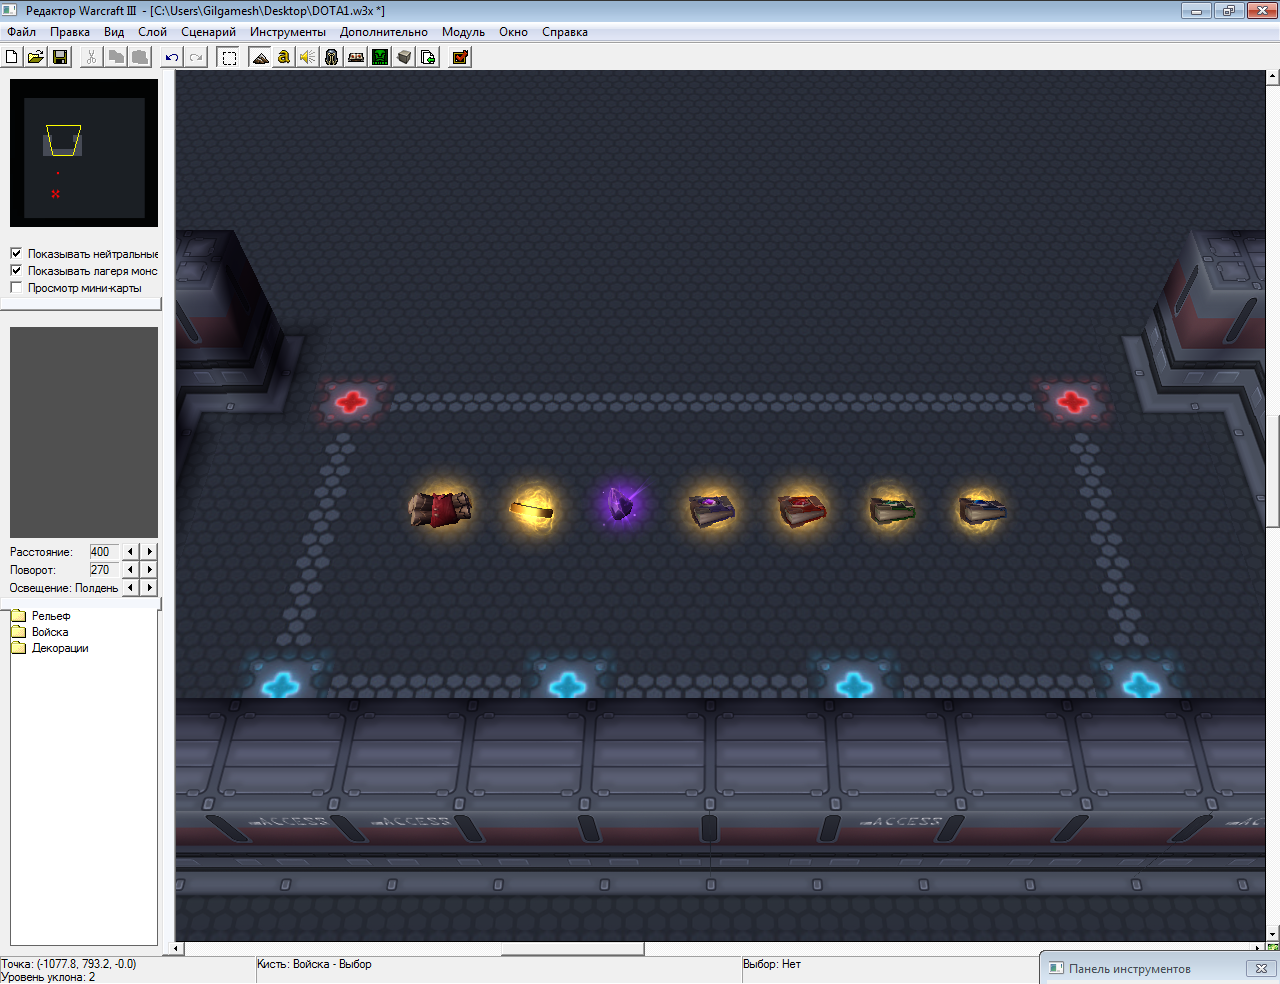Activate the dashed selection brush tool
1280x984 pixels.
tap(229, 57)
